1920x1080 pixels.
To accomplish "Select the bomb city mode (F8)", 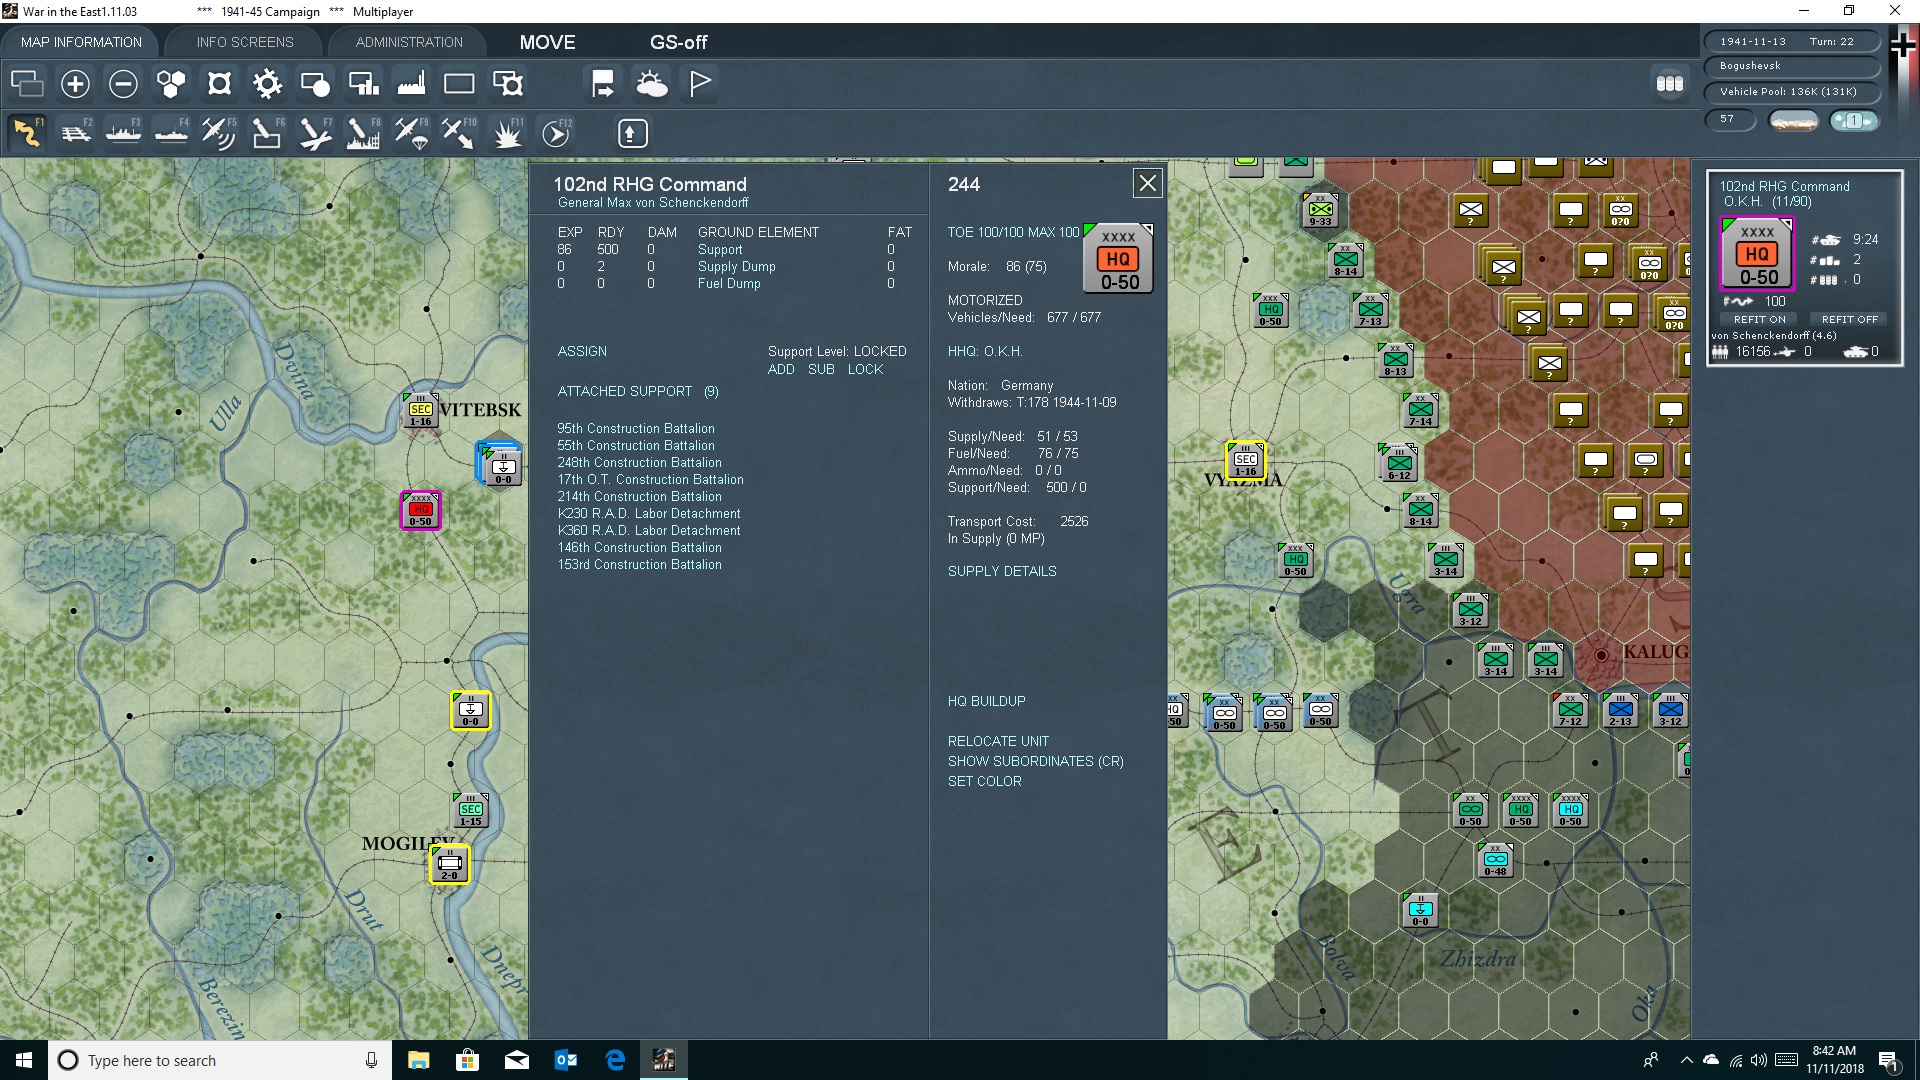I will pos(363,133).
